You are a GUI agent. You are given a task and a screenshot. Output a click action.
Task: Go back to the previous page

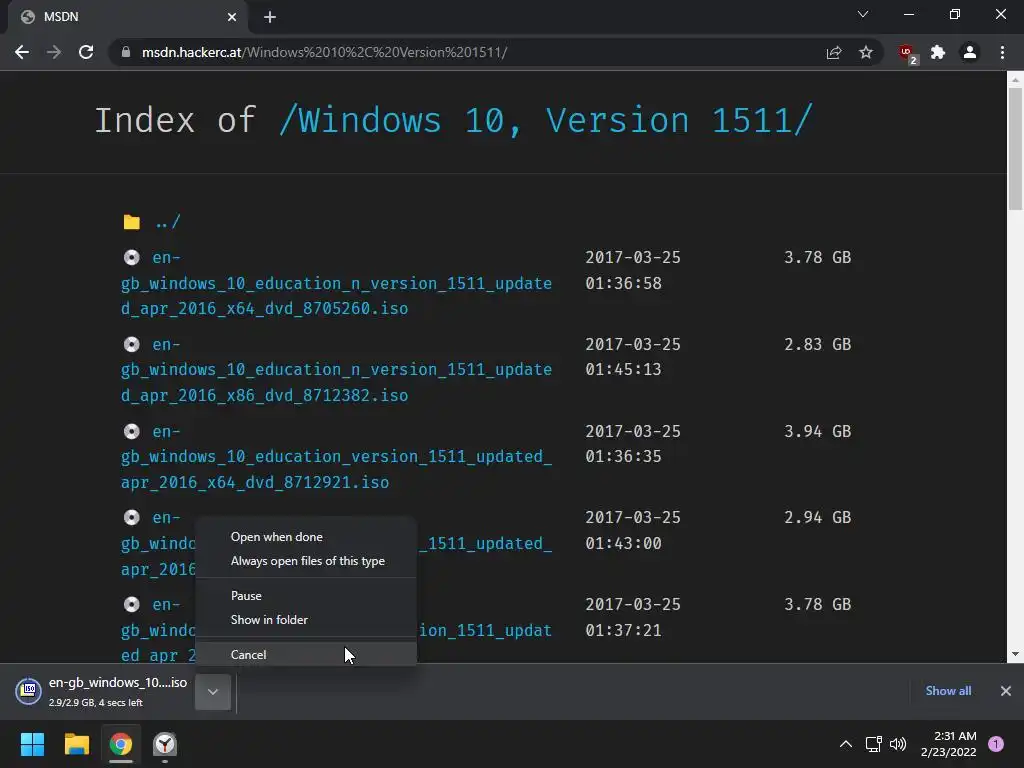coord(22,52)
